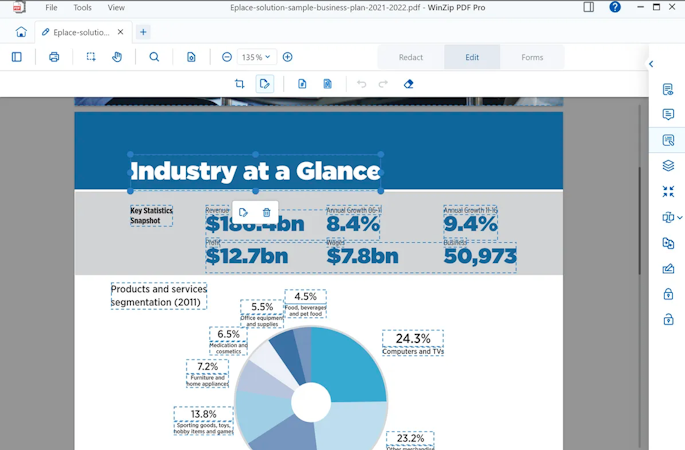Switch to the Forms tab

532,57
